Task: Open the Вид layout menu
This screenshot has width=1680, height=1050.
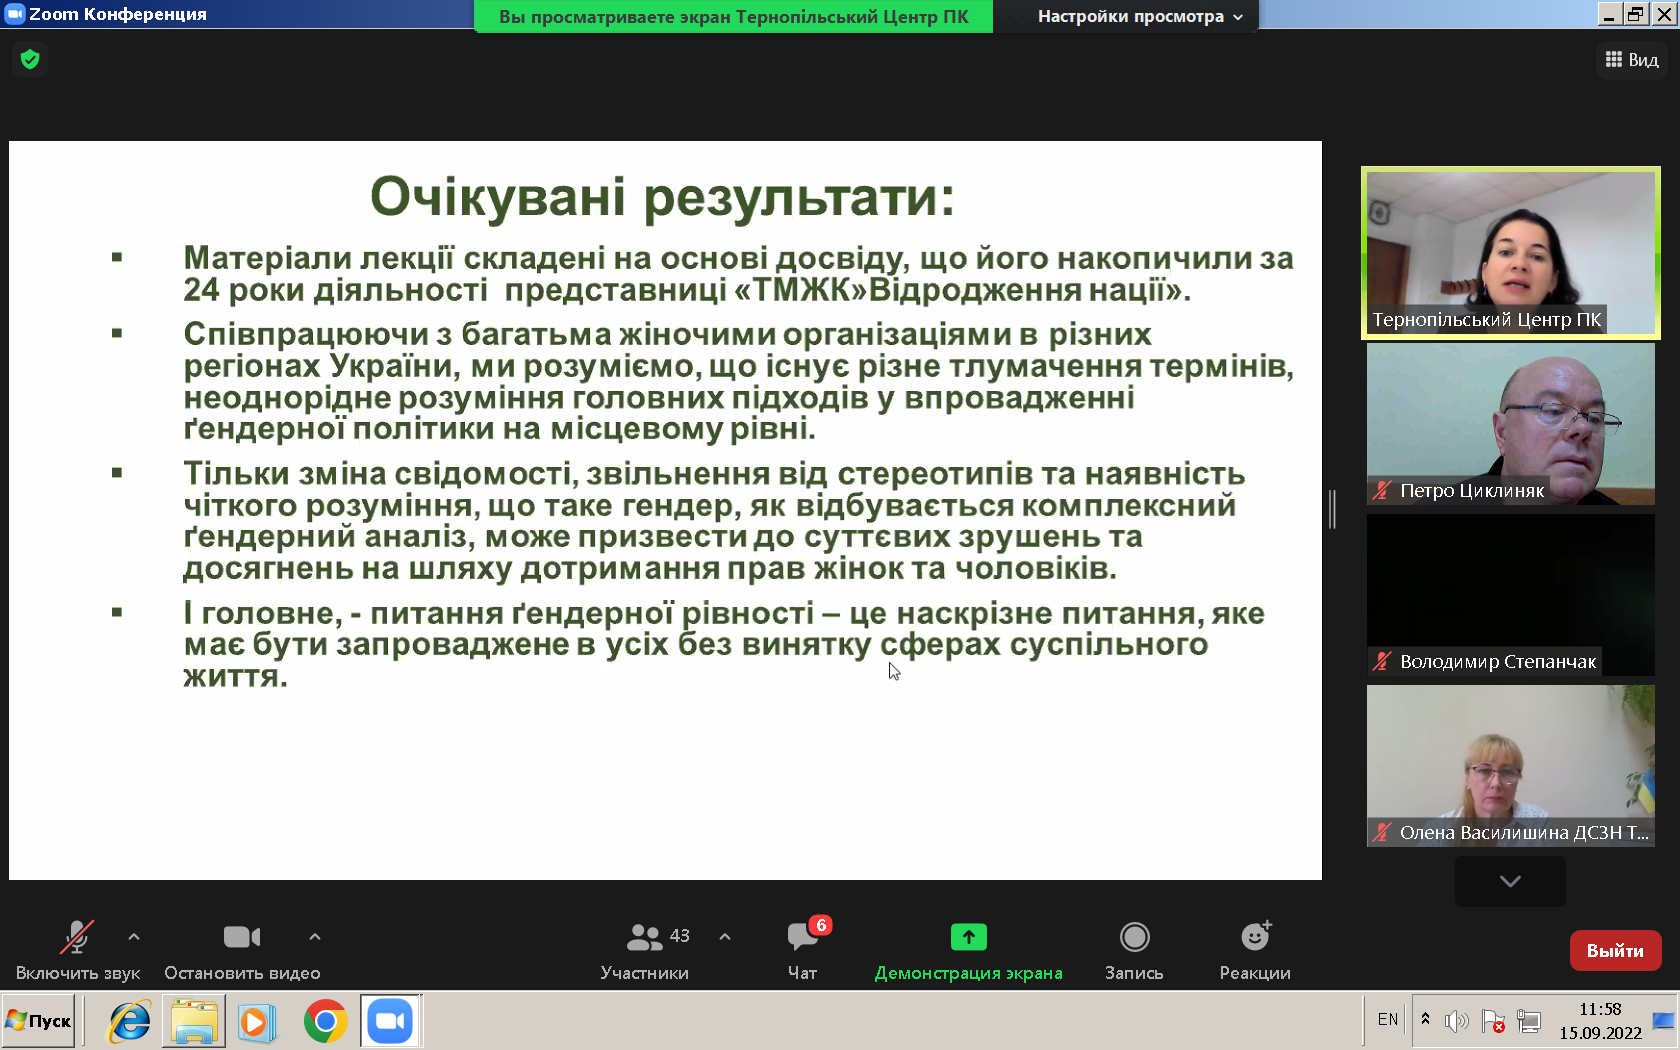Action: click(1632, 60)
